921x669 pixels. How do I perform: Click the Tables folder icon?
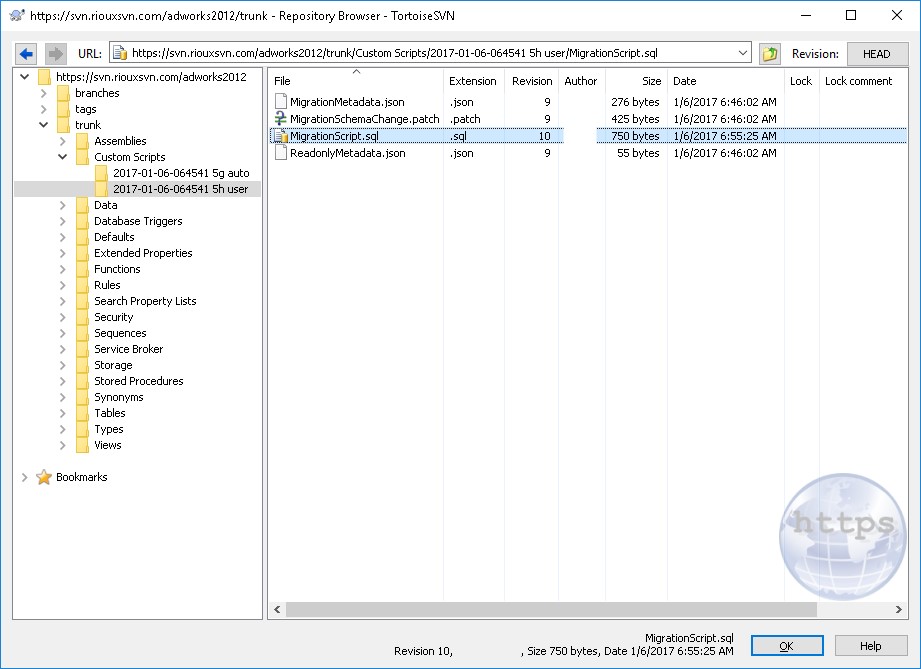point(82,413)
